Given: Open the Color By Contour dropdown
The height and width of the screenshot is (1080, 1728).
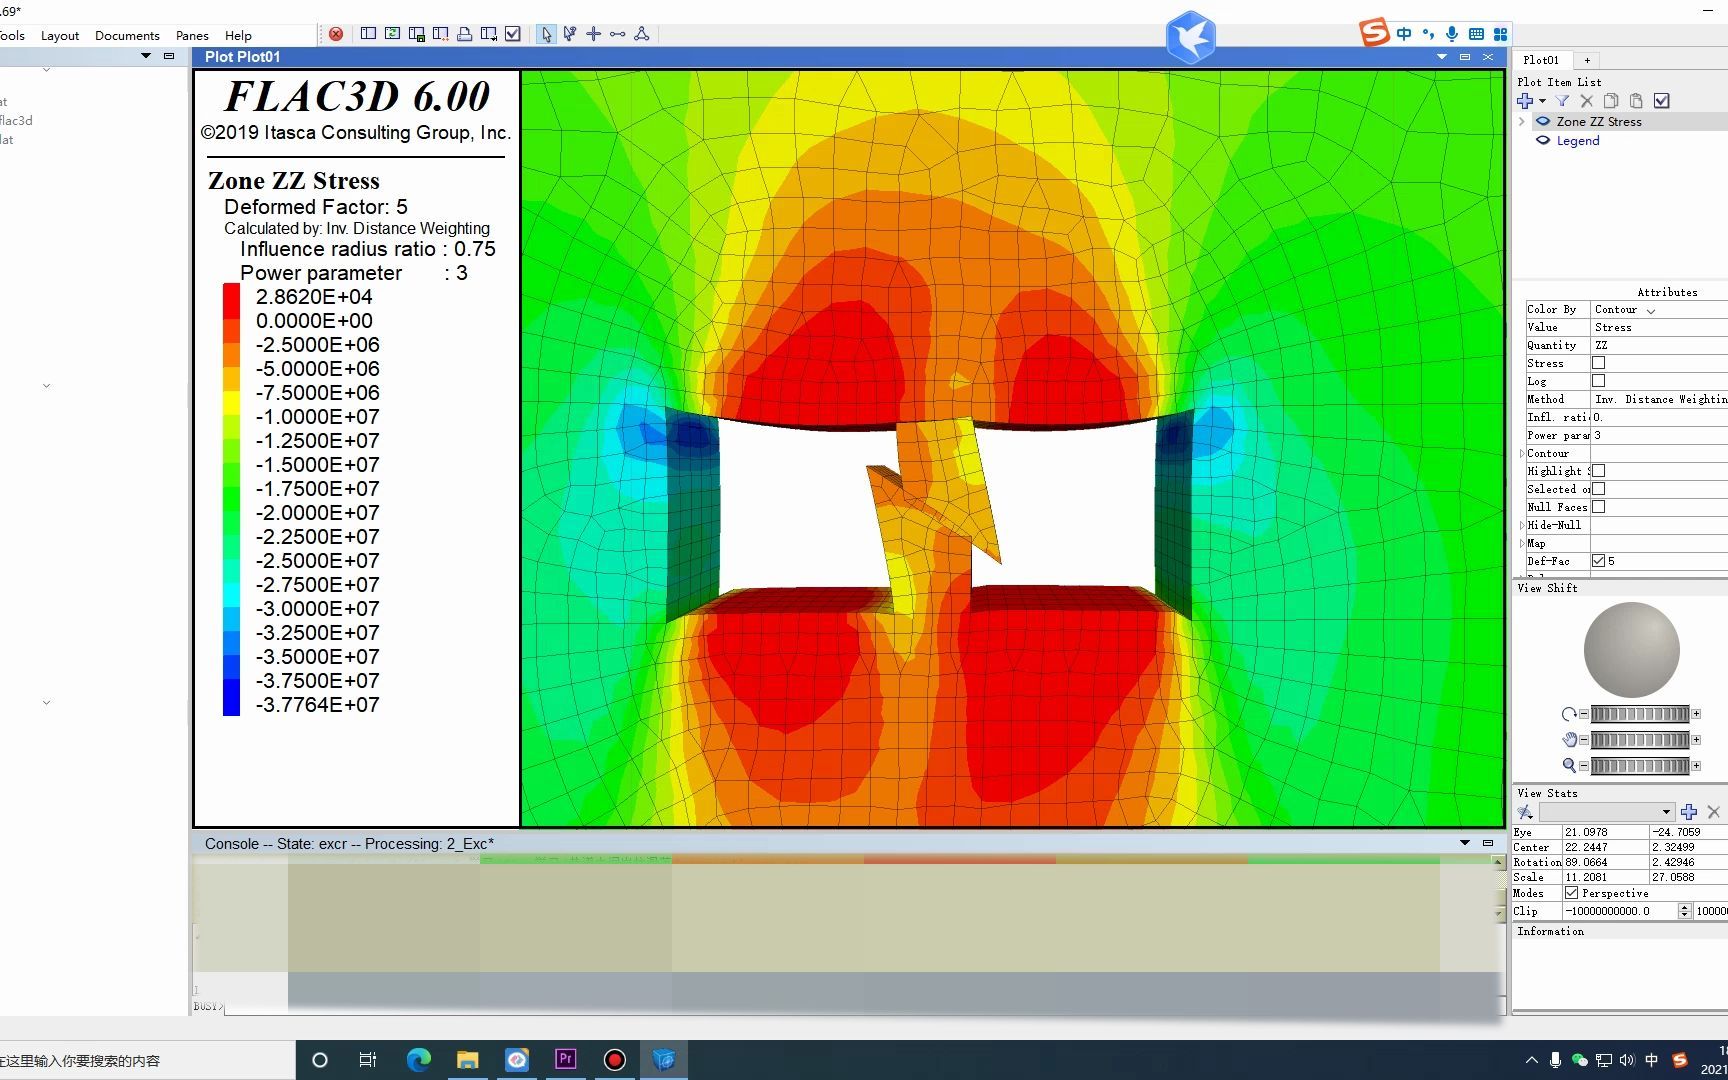Looking at the screenshot, I should click(1658, 310).
